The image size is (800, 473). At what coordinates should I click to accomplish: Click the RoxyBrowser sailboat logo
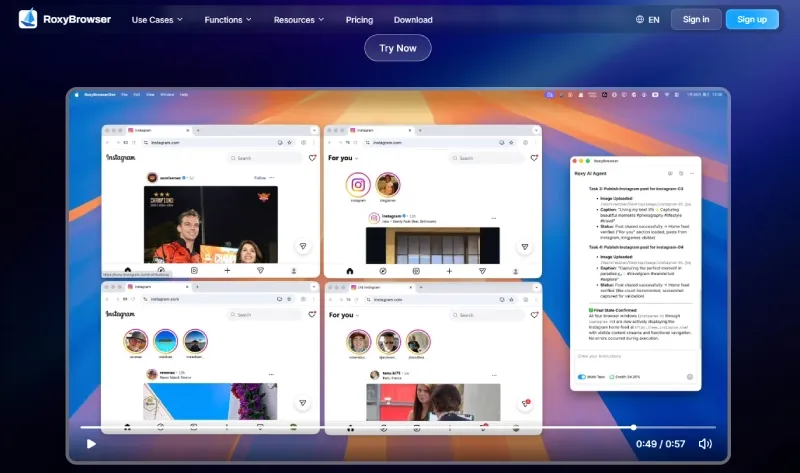[28, 19]
